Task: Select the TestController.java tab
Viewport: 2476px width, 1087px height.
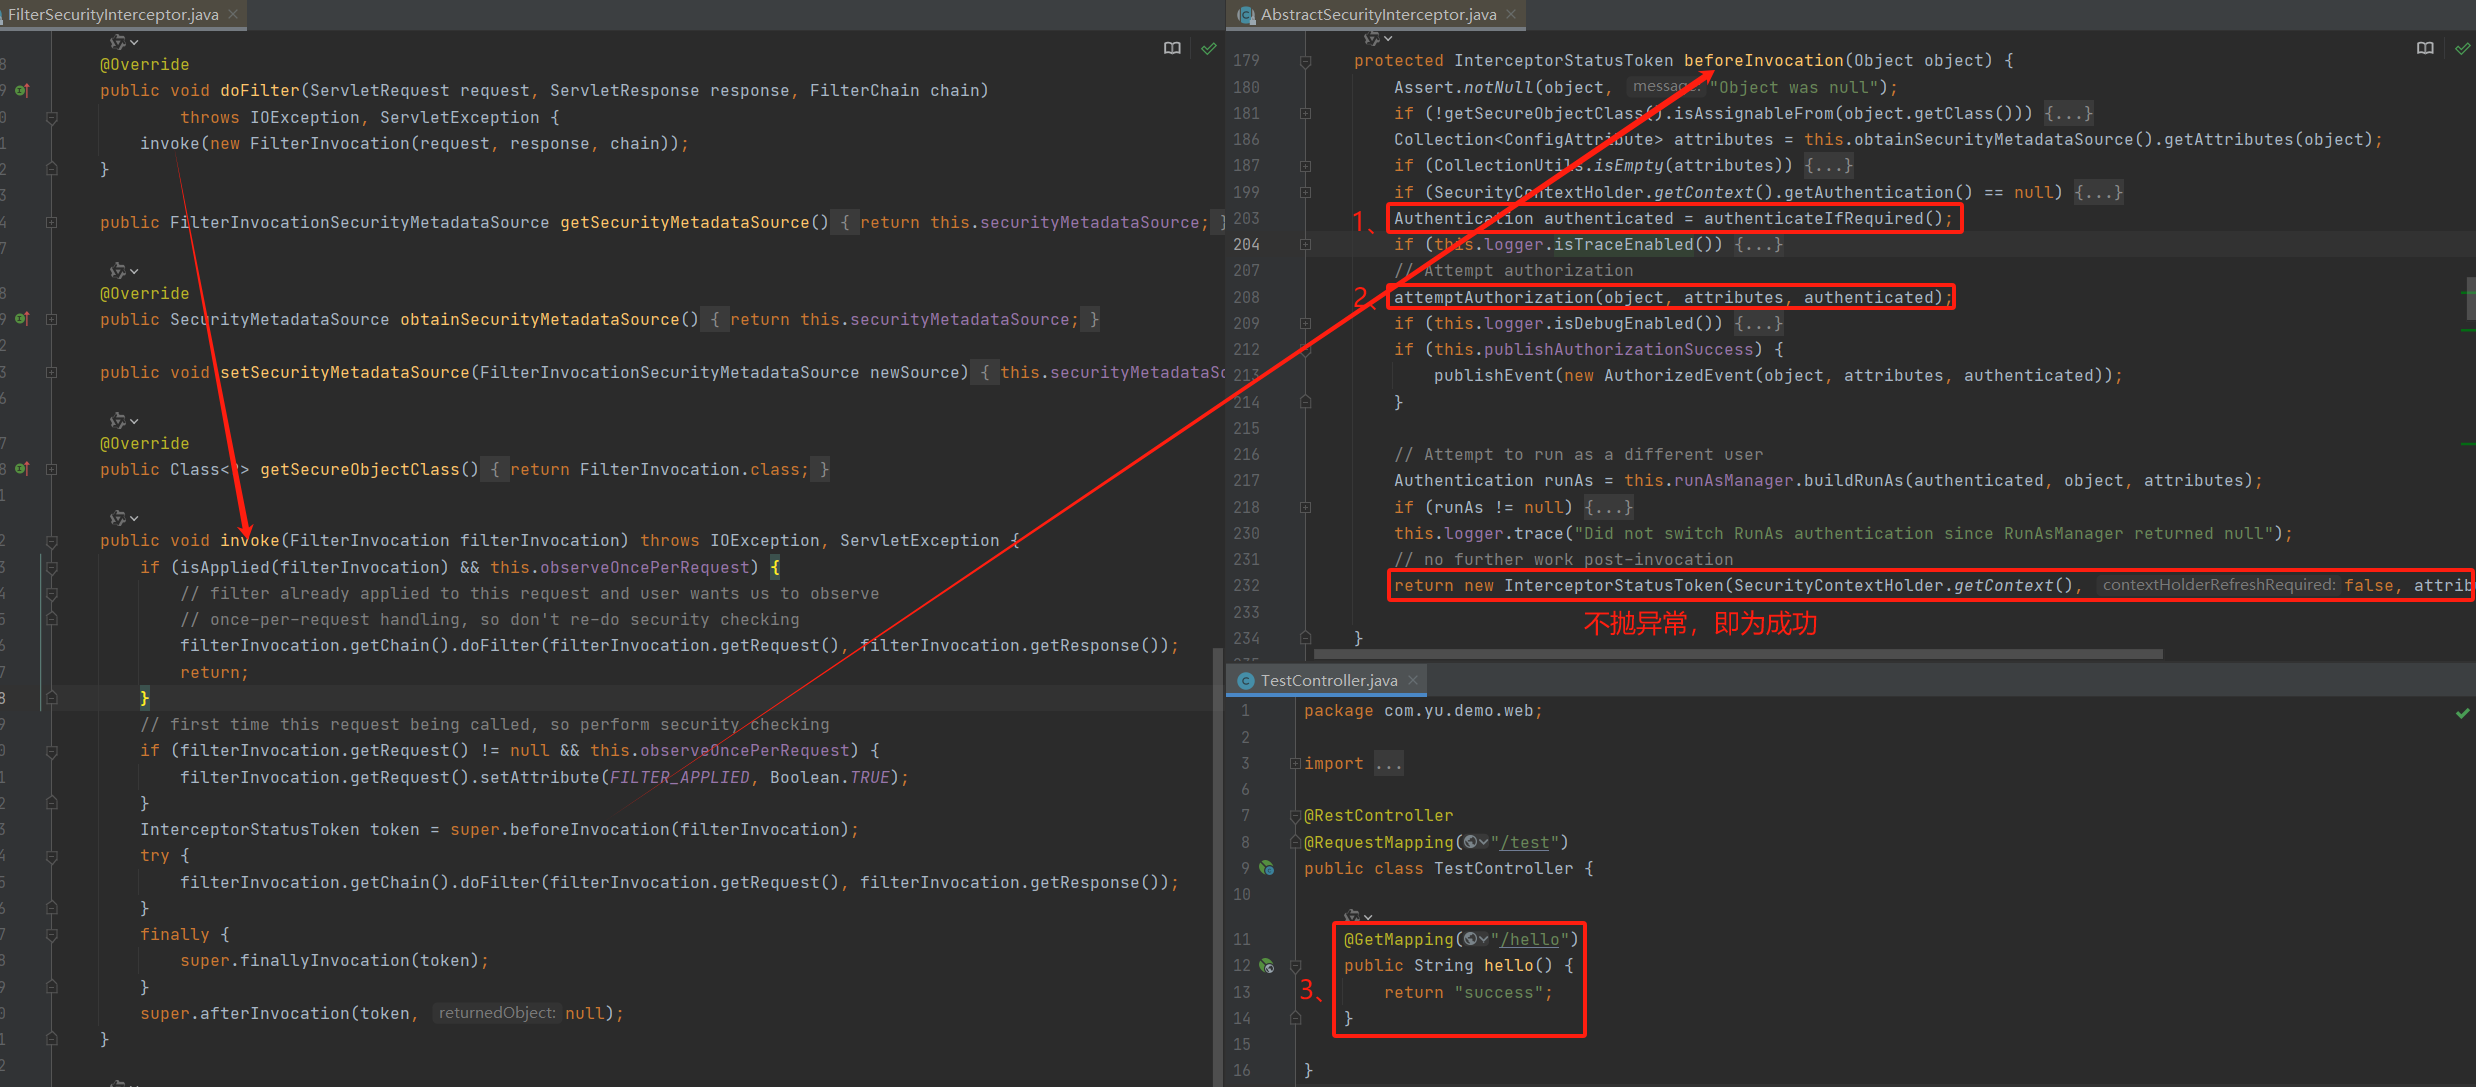Action: [1328, 680]
